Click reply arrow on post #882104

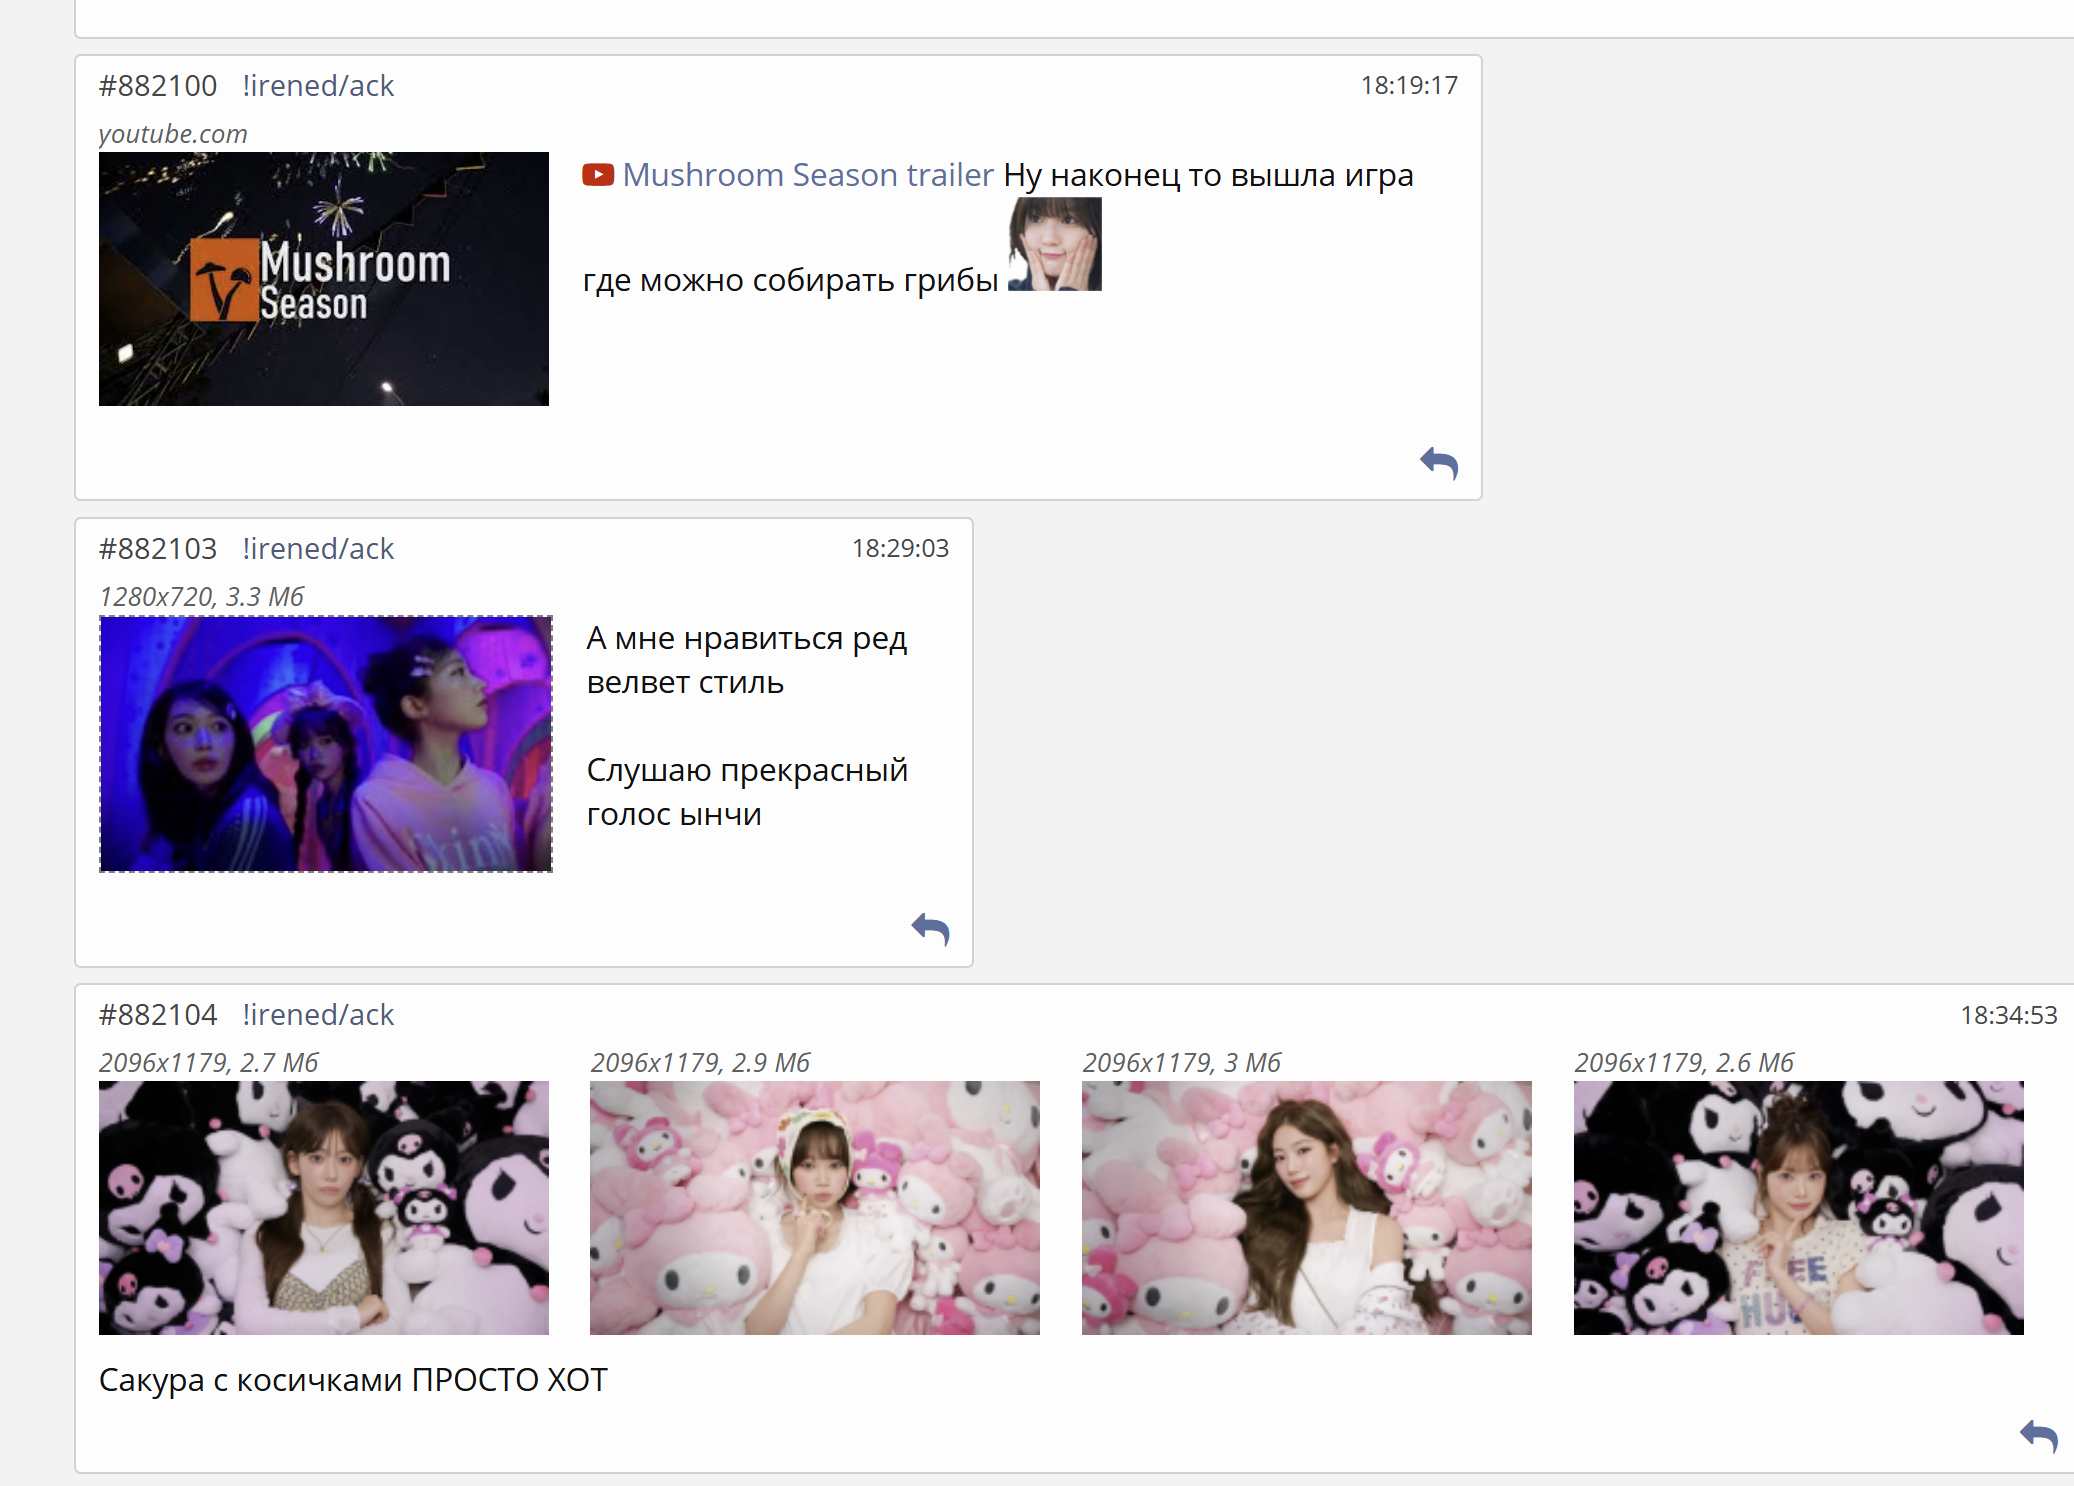pos(2038,1436)
